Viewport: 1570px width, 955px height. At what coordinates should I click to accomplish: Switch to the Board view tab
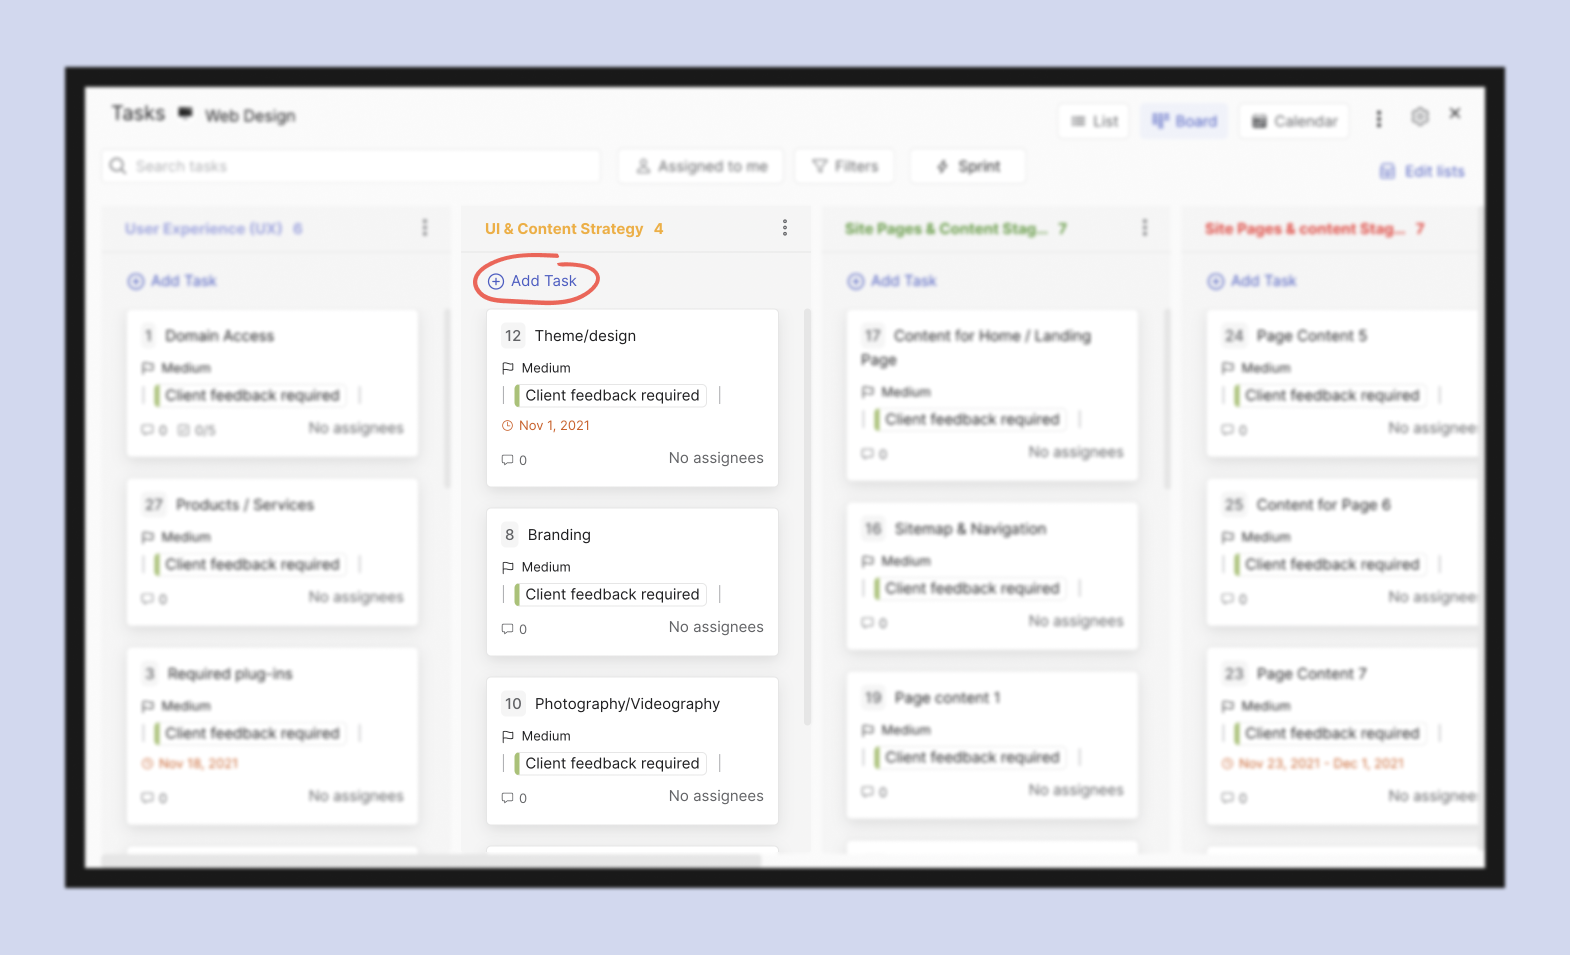(x=1184, y=121)
